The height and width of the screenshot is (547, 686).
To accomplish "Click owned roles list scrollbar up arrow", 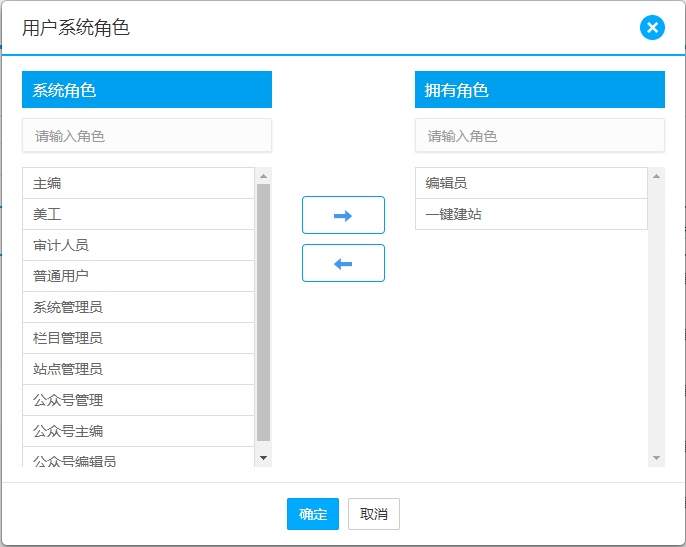I will [x=657, y=176].
